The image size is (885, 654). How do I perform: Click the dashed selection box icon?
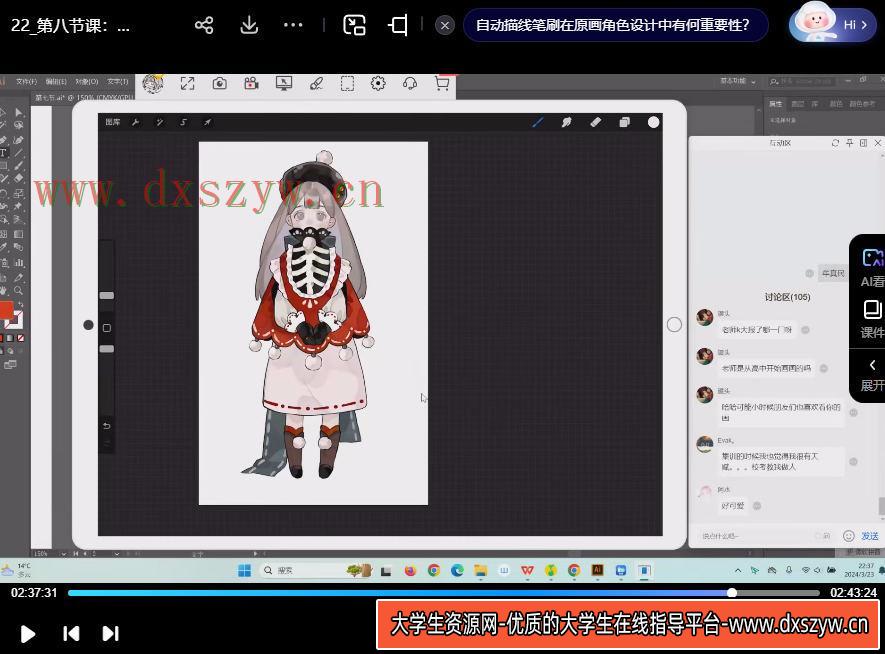(347, 84)
